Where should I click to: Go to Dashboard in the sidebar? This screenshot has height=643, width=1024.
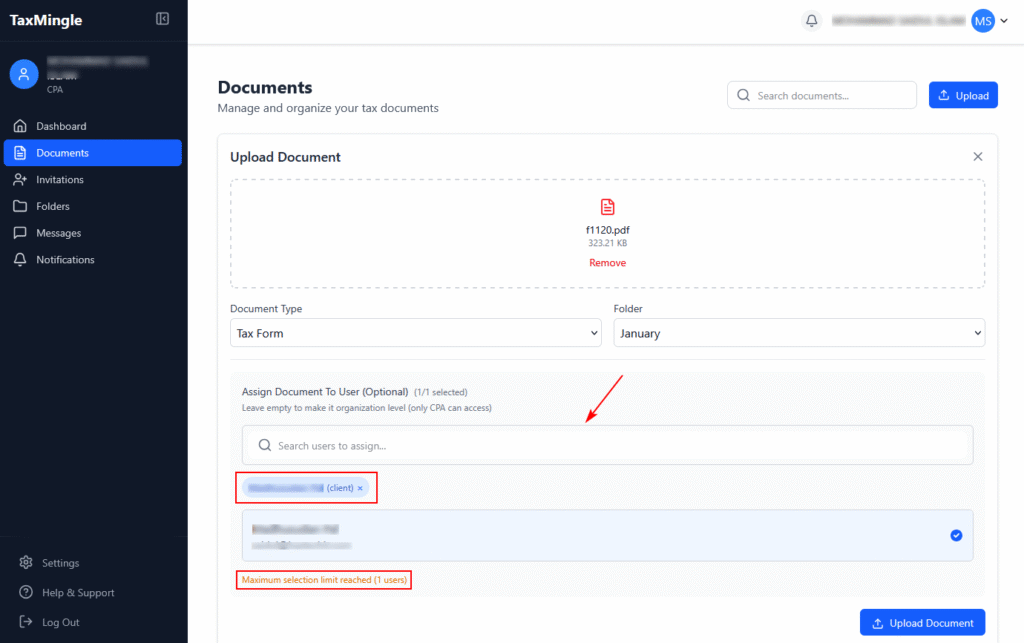click(x=61, y=126)
